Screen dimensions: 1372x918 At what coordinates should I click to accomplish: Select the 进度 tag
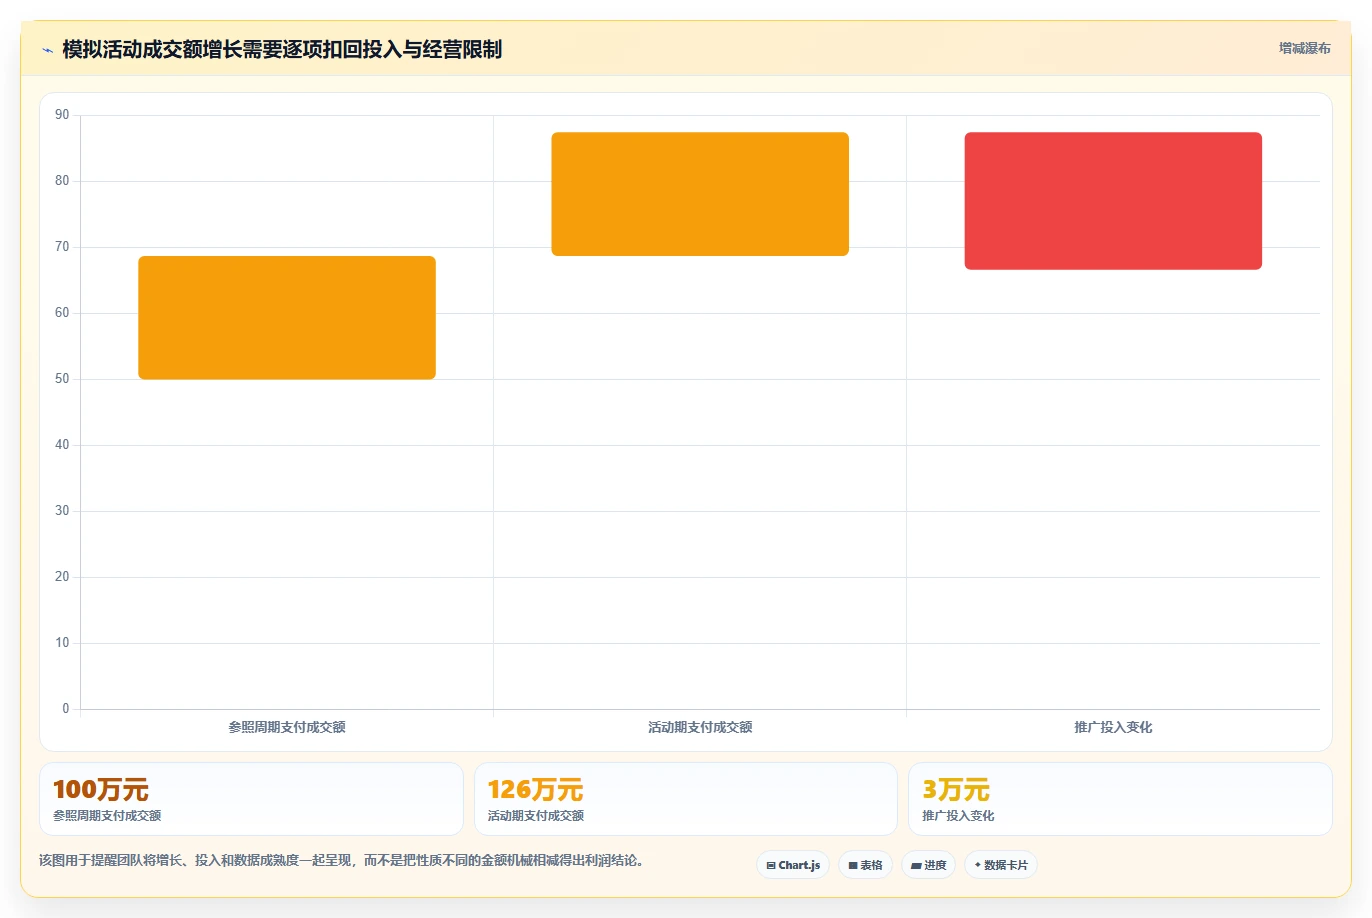click(x=929, y=865)
